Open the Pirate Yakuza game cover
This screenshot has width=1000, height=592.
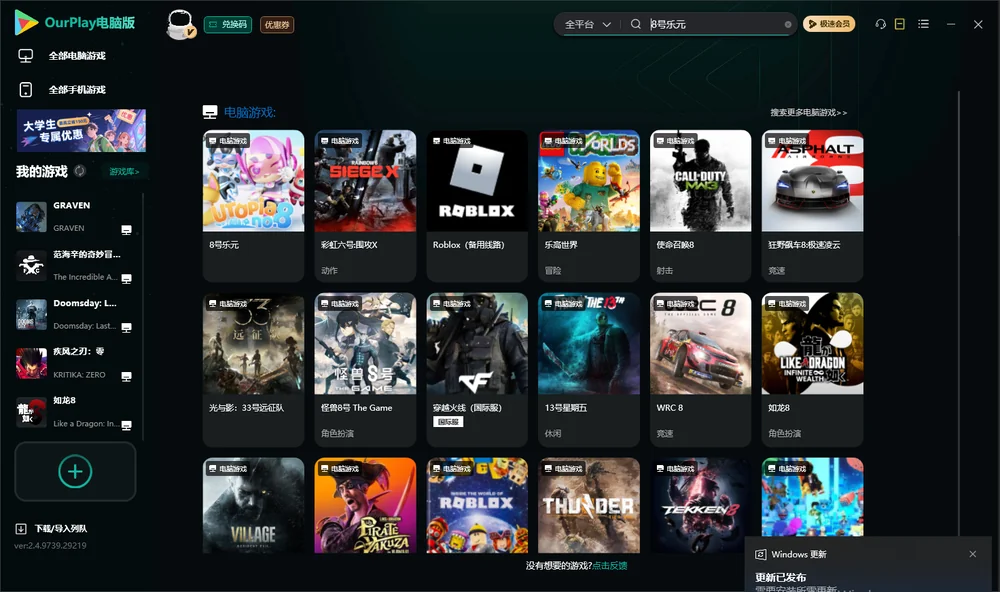[x=365, y=505]
